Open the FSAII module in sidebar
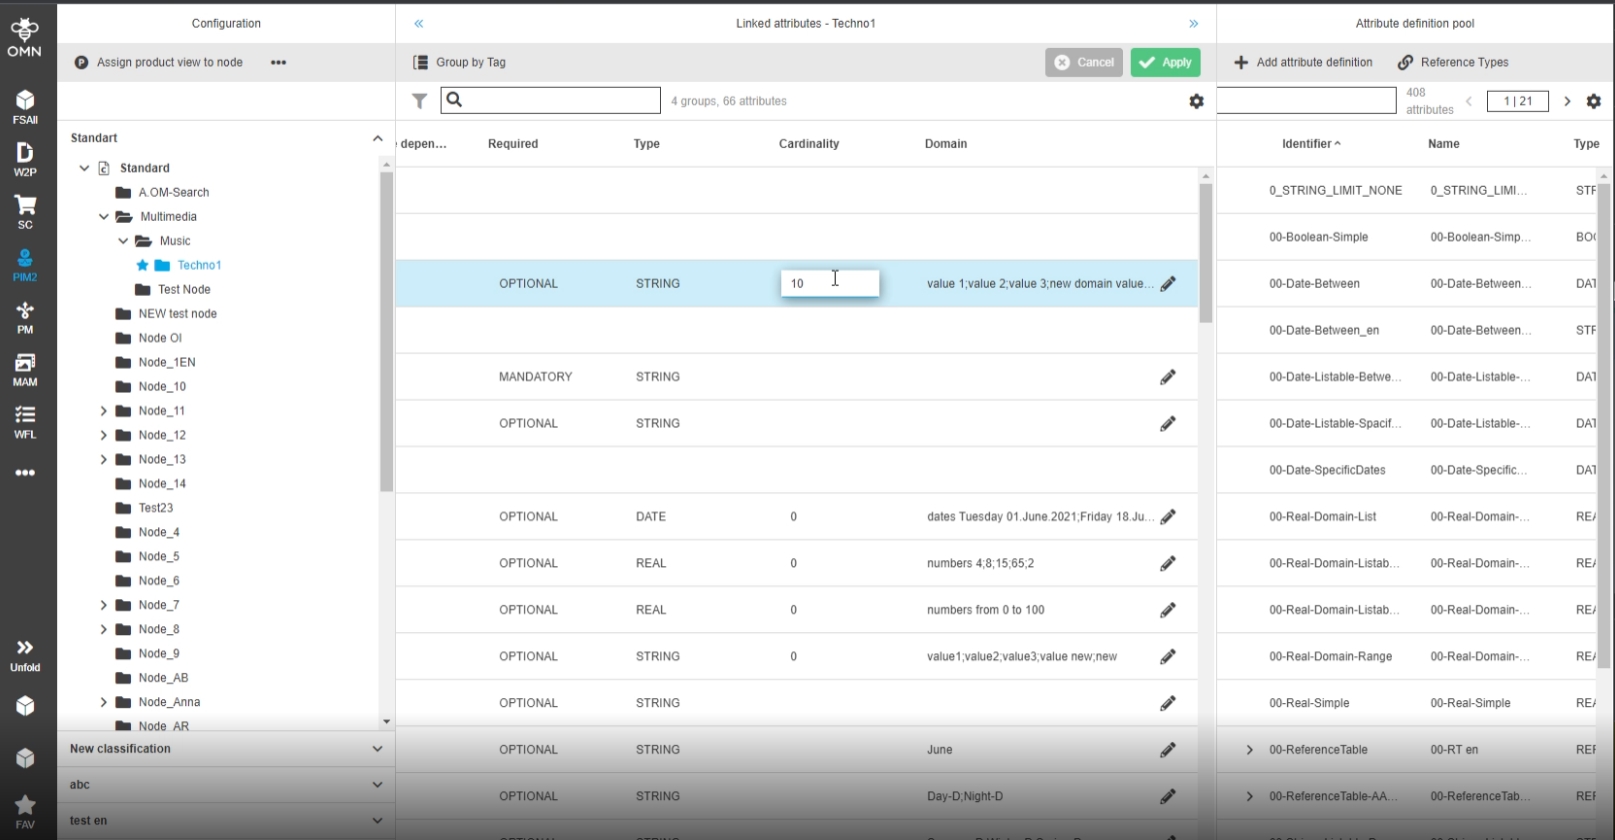1615x840 pixels. pos(25,107)
